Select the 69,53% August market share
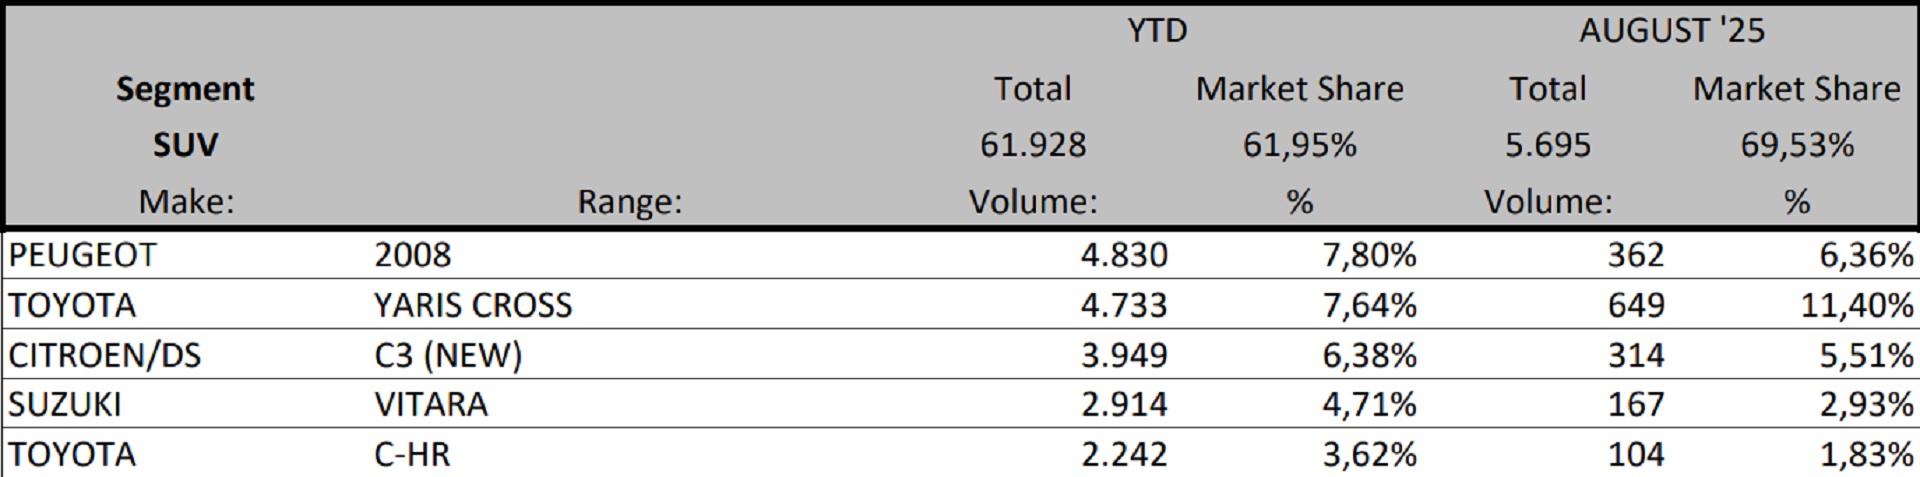The width and height of the screenshot is (1920, 477). pyautogui.click(x=1796, y=145)
